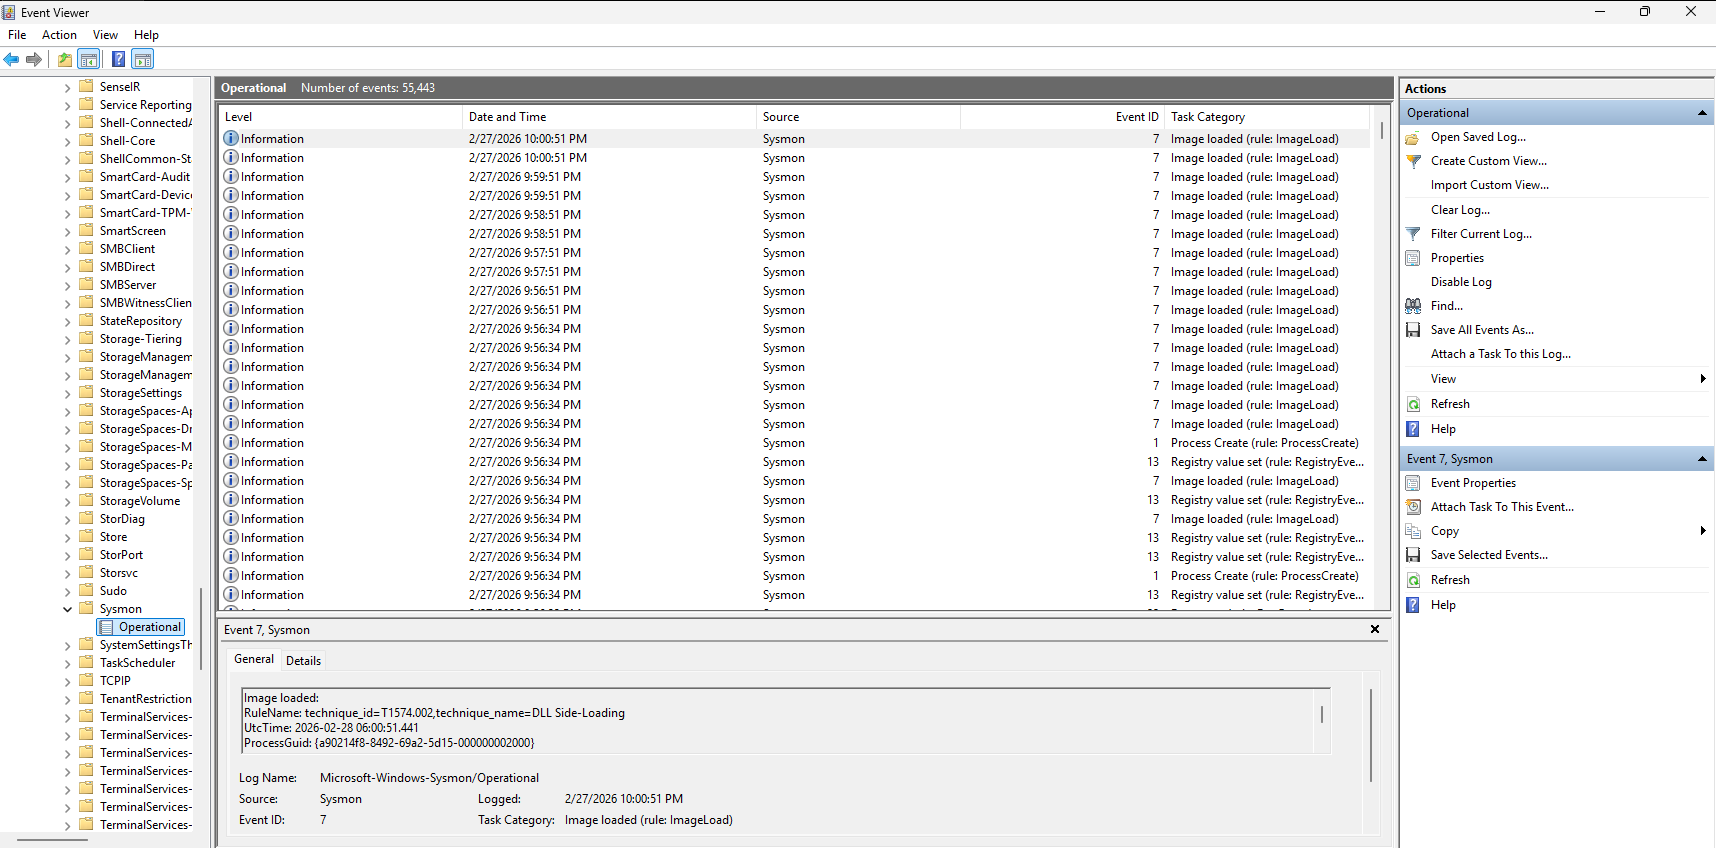
Task: Click the Refresh icon under Operational section
Action: coord(1413,404)
